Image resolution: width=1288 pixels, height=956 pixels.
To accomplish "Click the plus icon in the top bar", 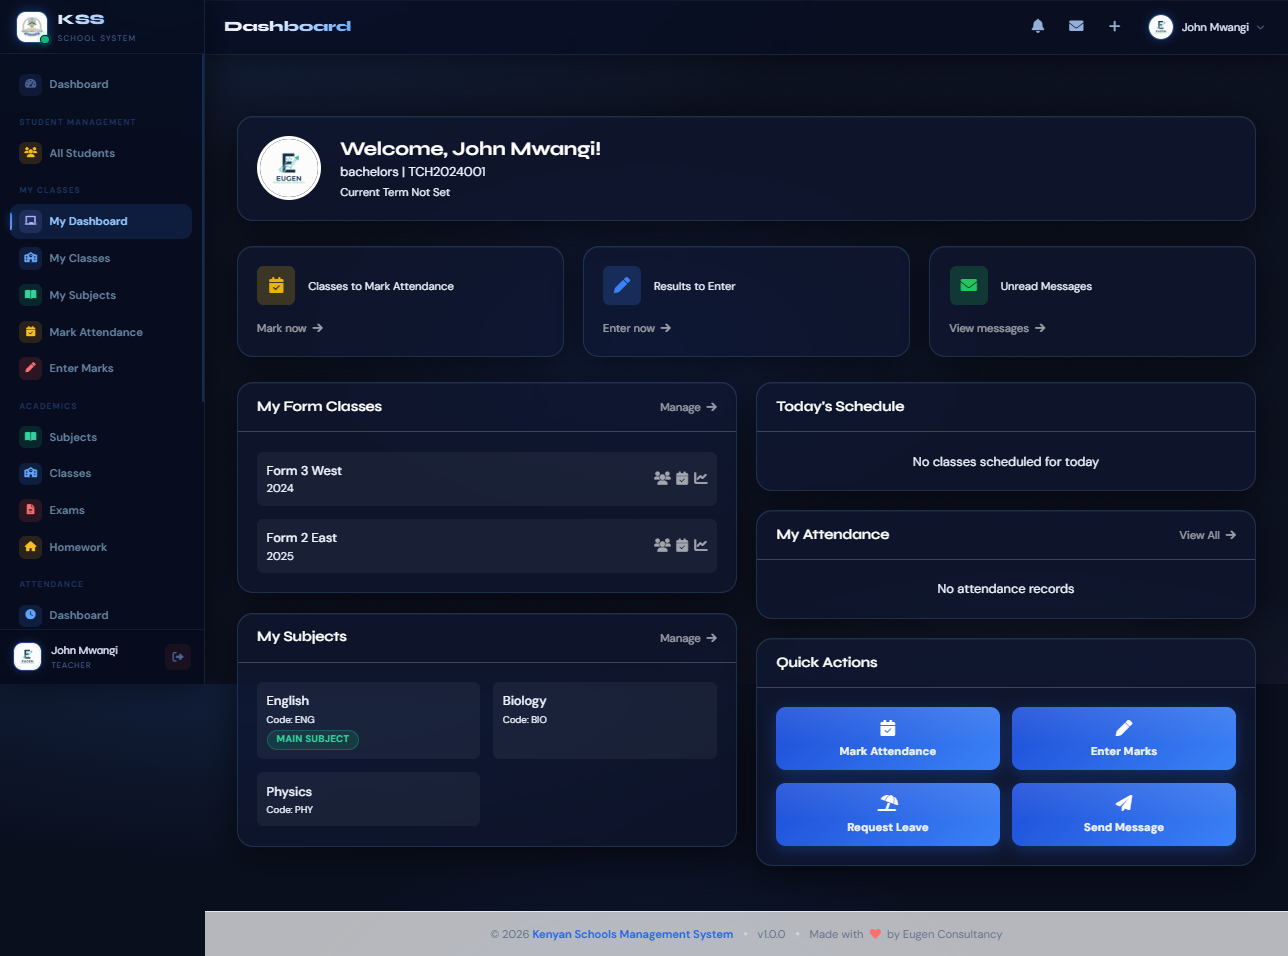I will 1114,26.
